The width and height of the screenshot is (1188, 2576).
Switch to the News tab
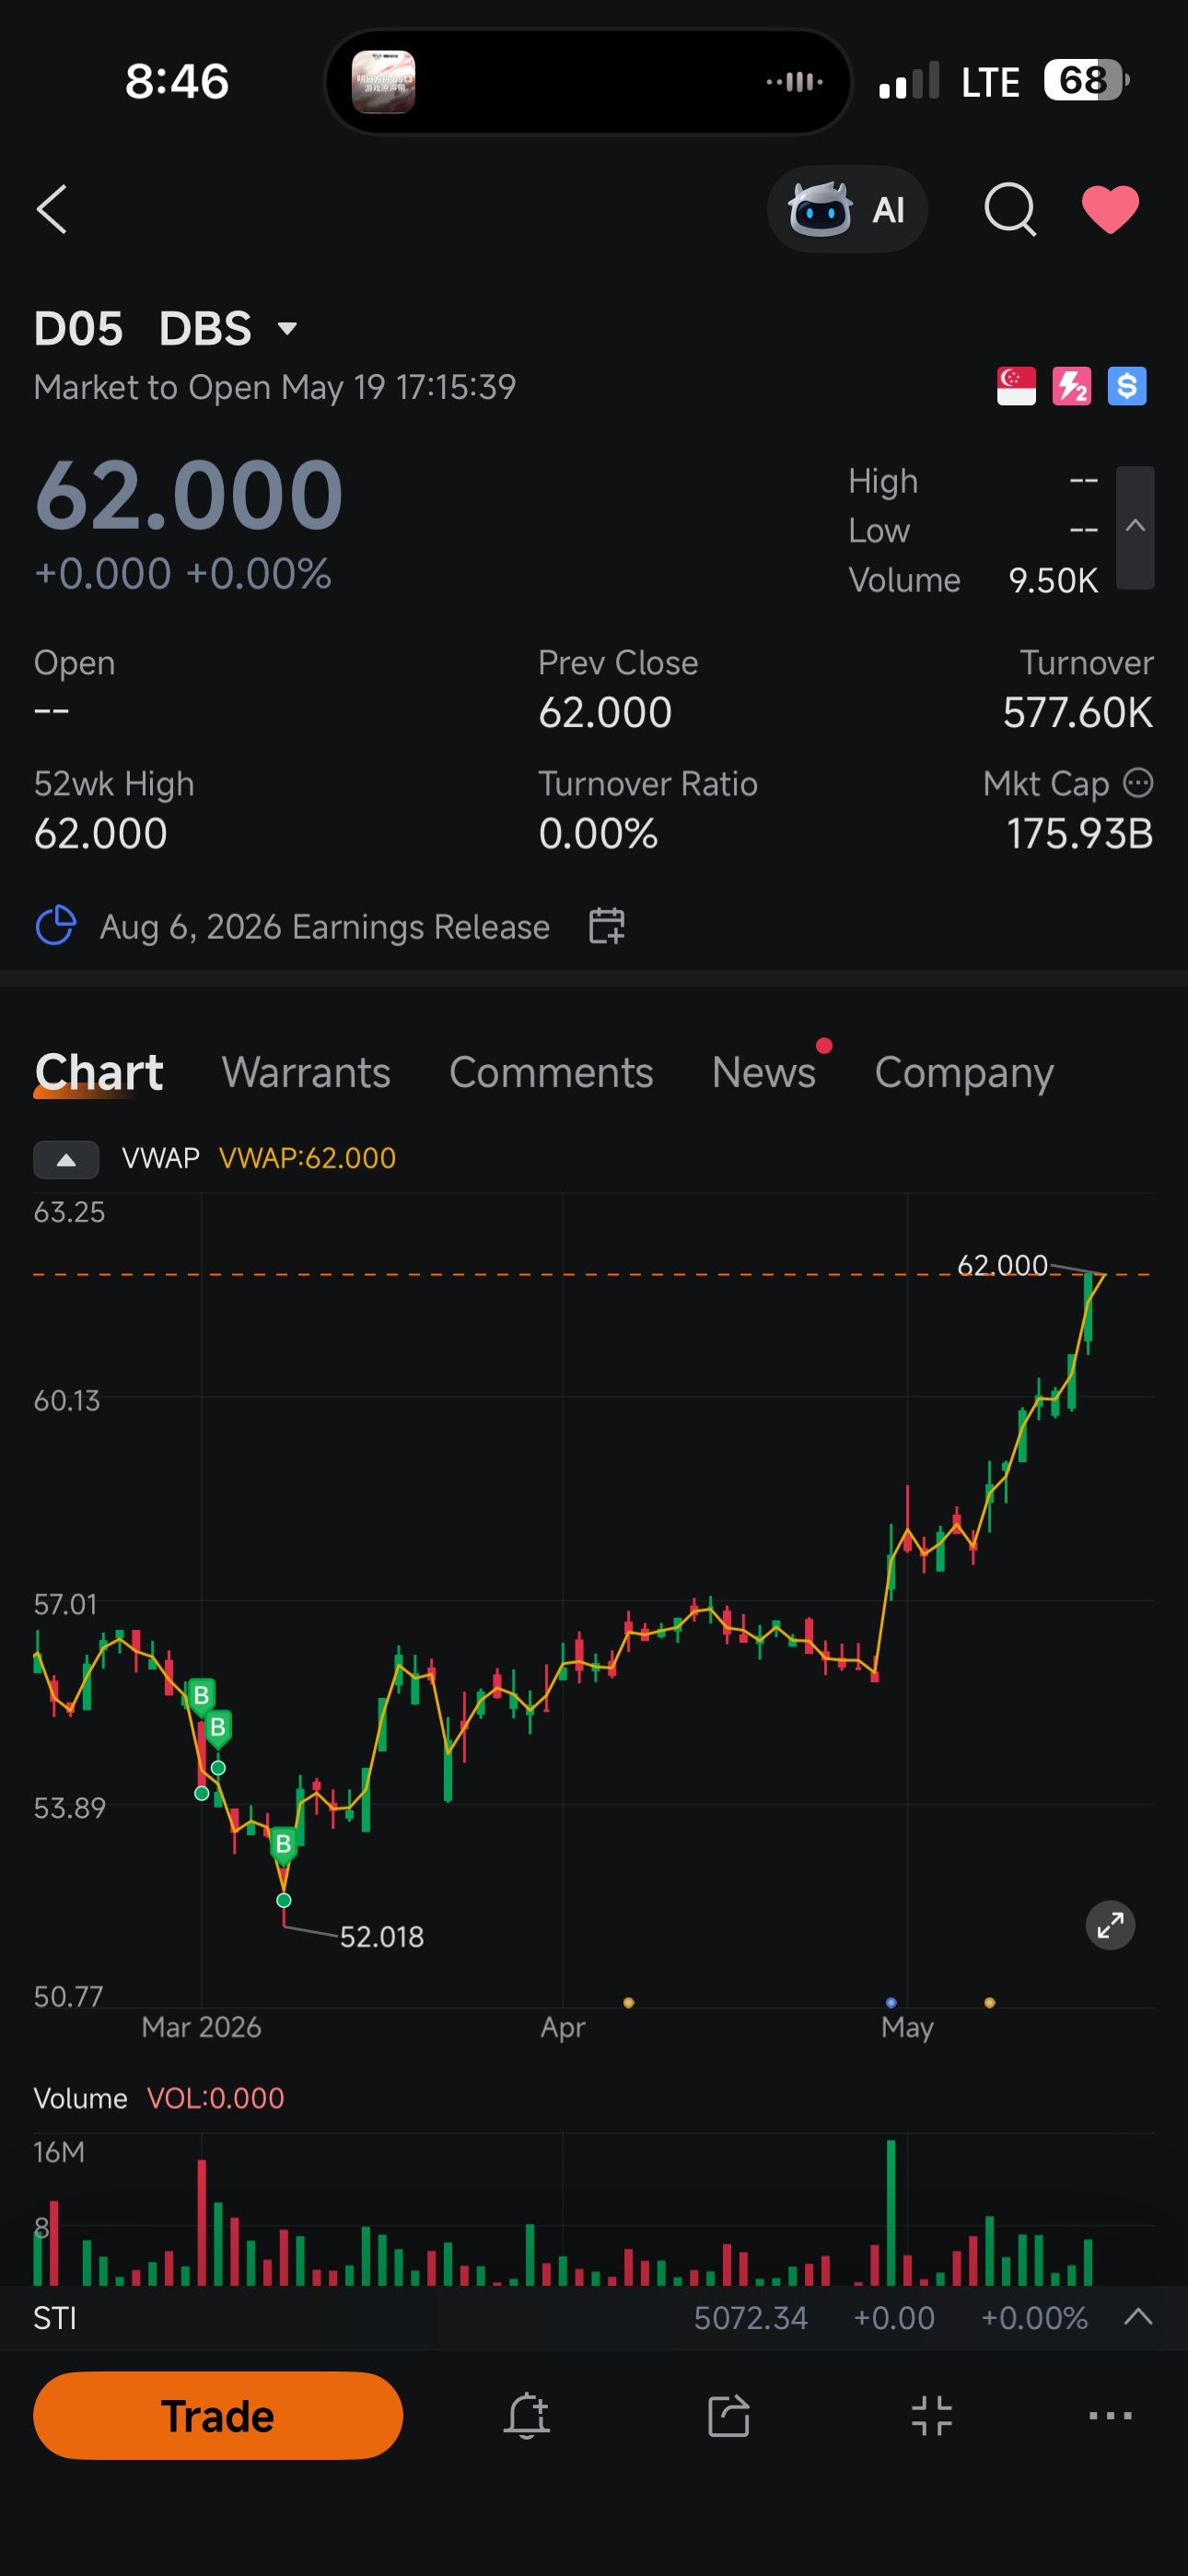[x=764, y=1072]
